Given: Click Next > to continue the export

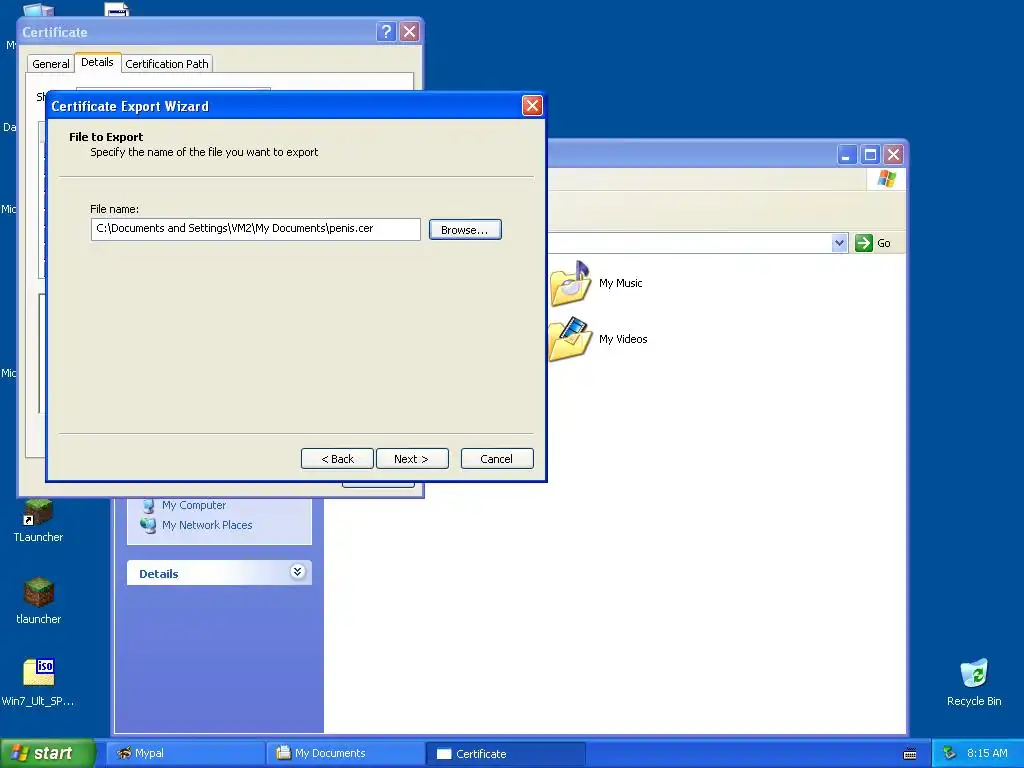Looking at the screenshot, I should coord(411,458).
